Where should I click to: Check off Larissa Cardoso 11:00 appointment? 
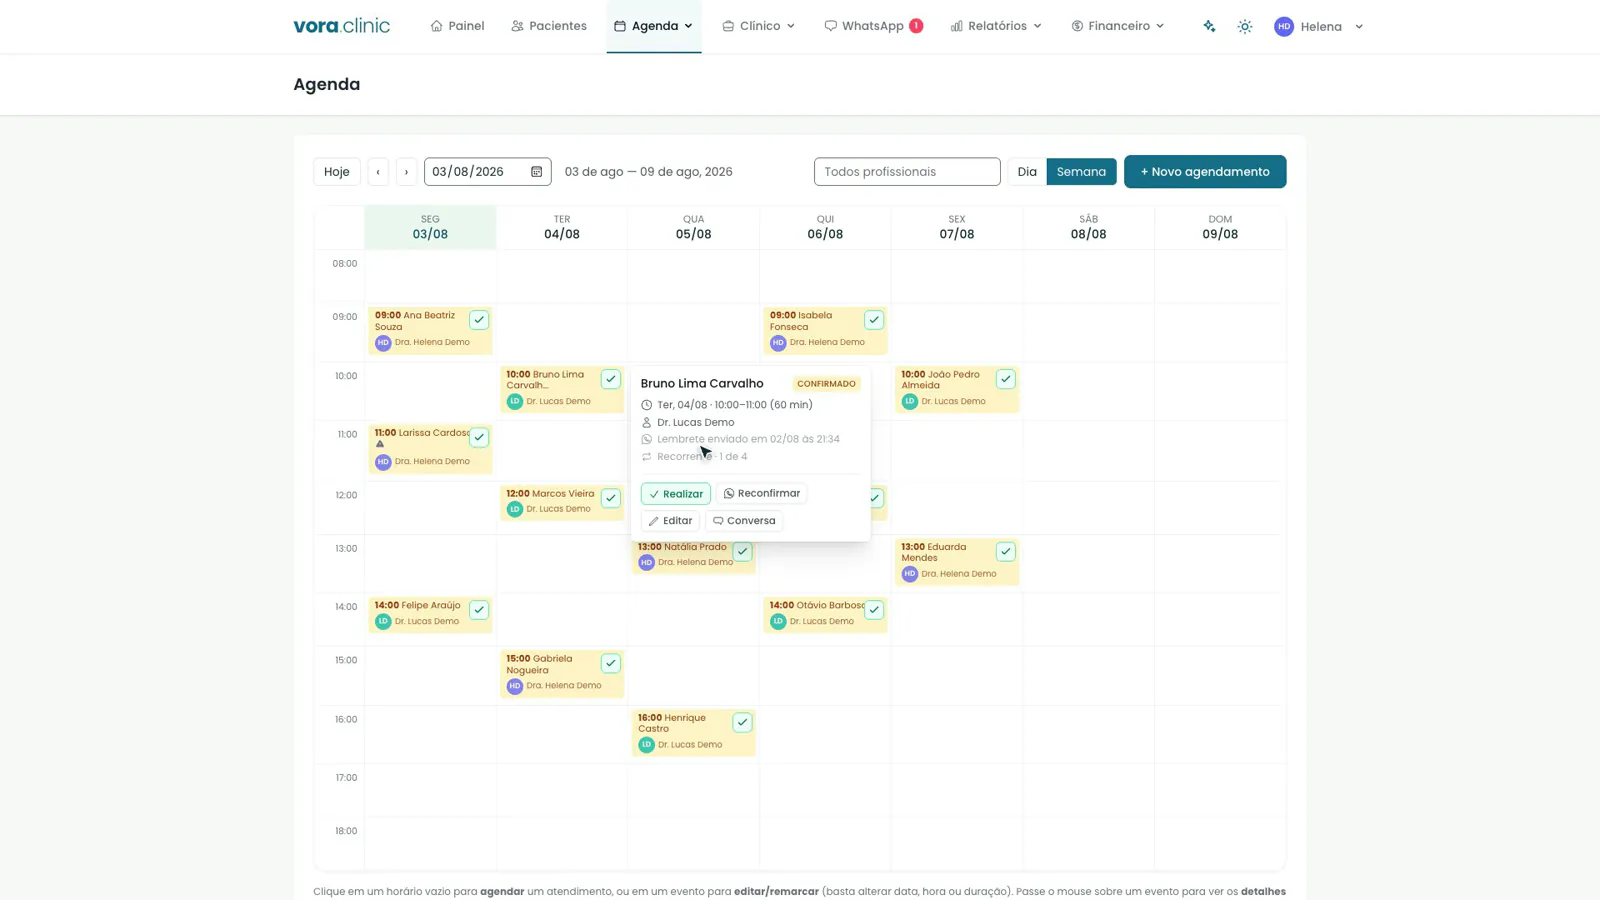479,438
